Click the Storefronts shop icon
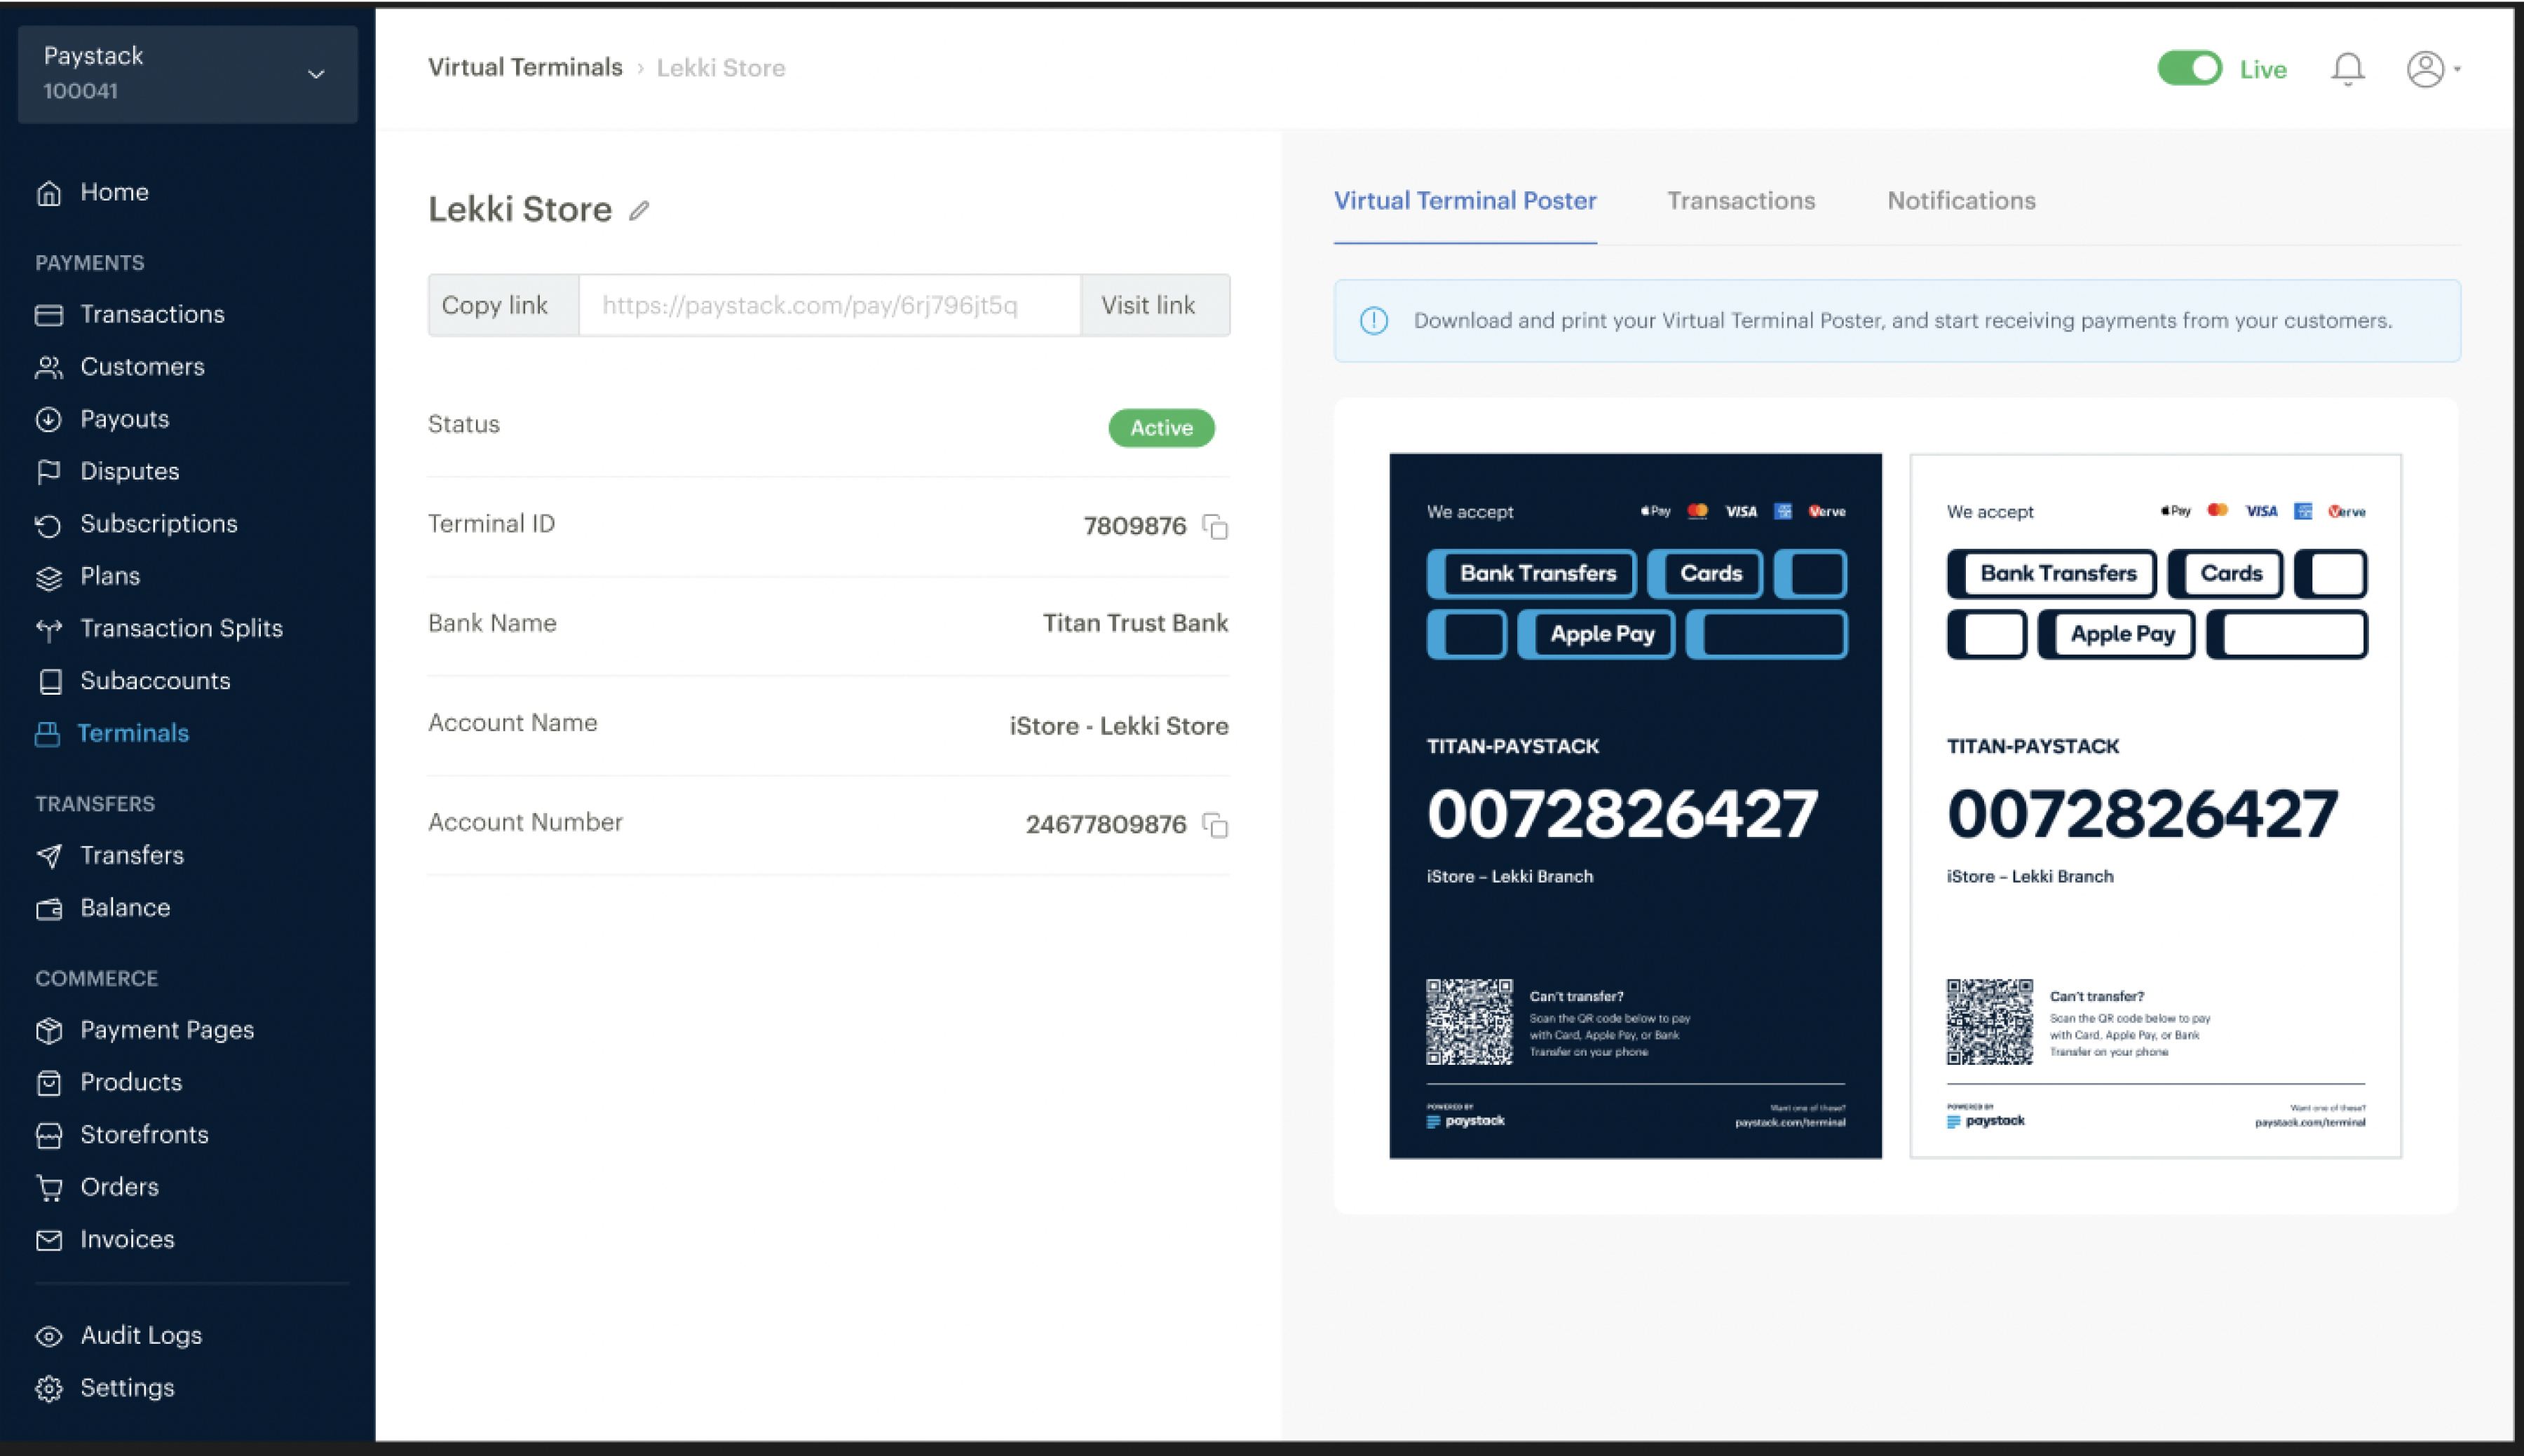2524x1456 pixels. 49,1135
